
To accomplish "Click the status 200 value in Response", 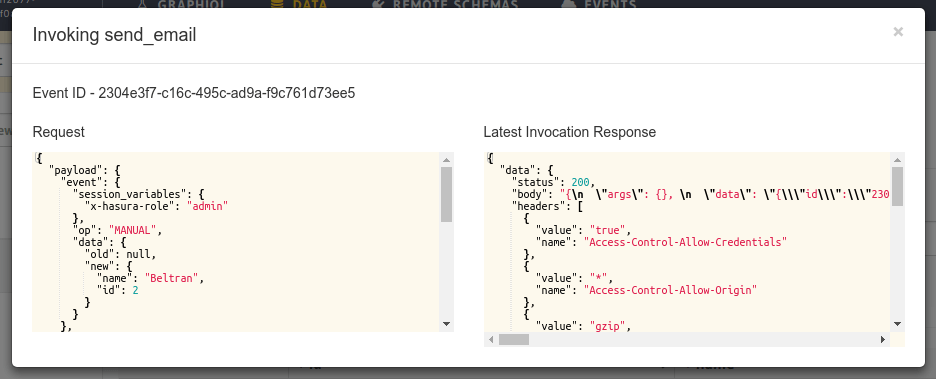I will 580,182.
